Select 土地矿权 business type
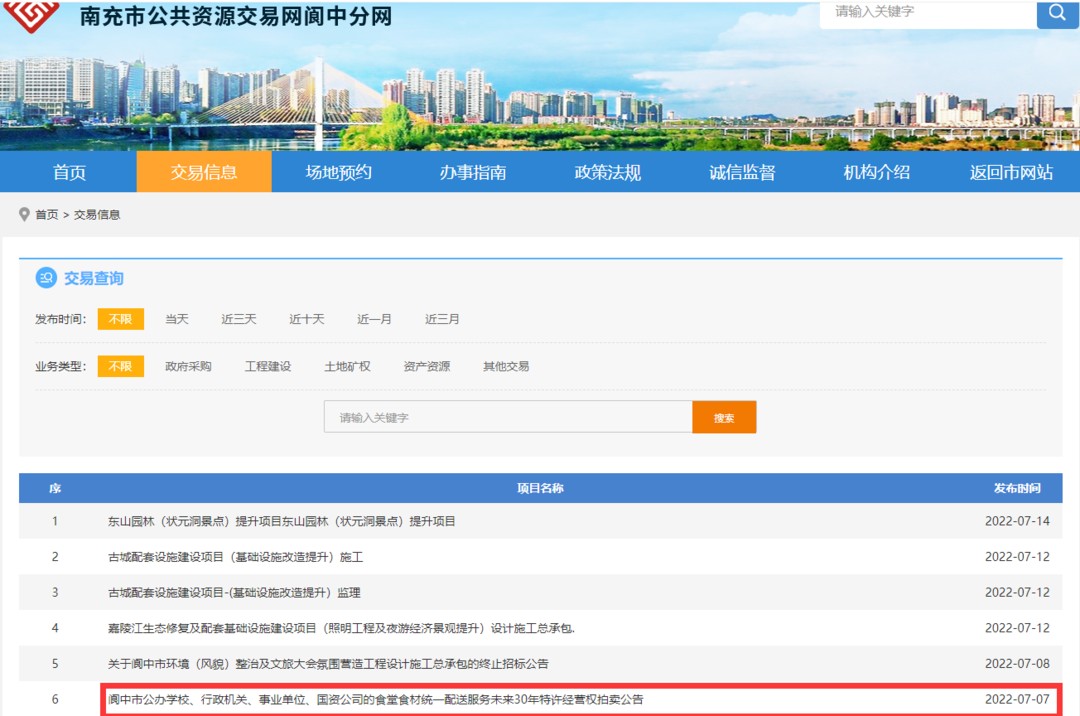Screen dimensions: 1080x716 347,366
